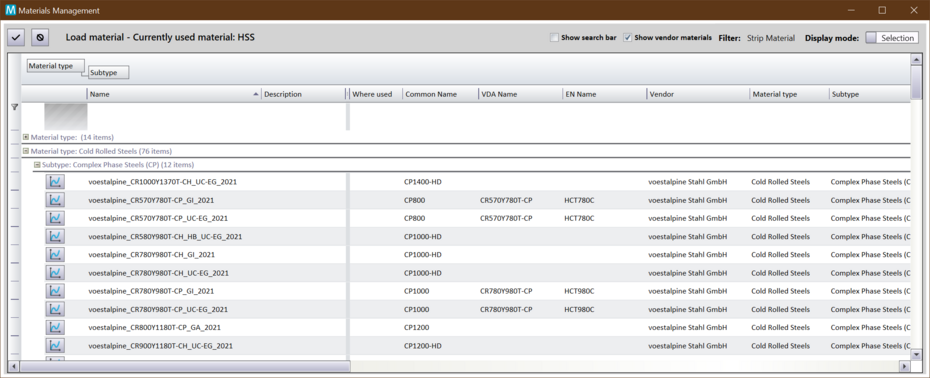Screen dimensions: 930x378
Task: Click common name CP1400-HD
Action: tap(423, 182)
